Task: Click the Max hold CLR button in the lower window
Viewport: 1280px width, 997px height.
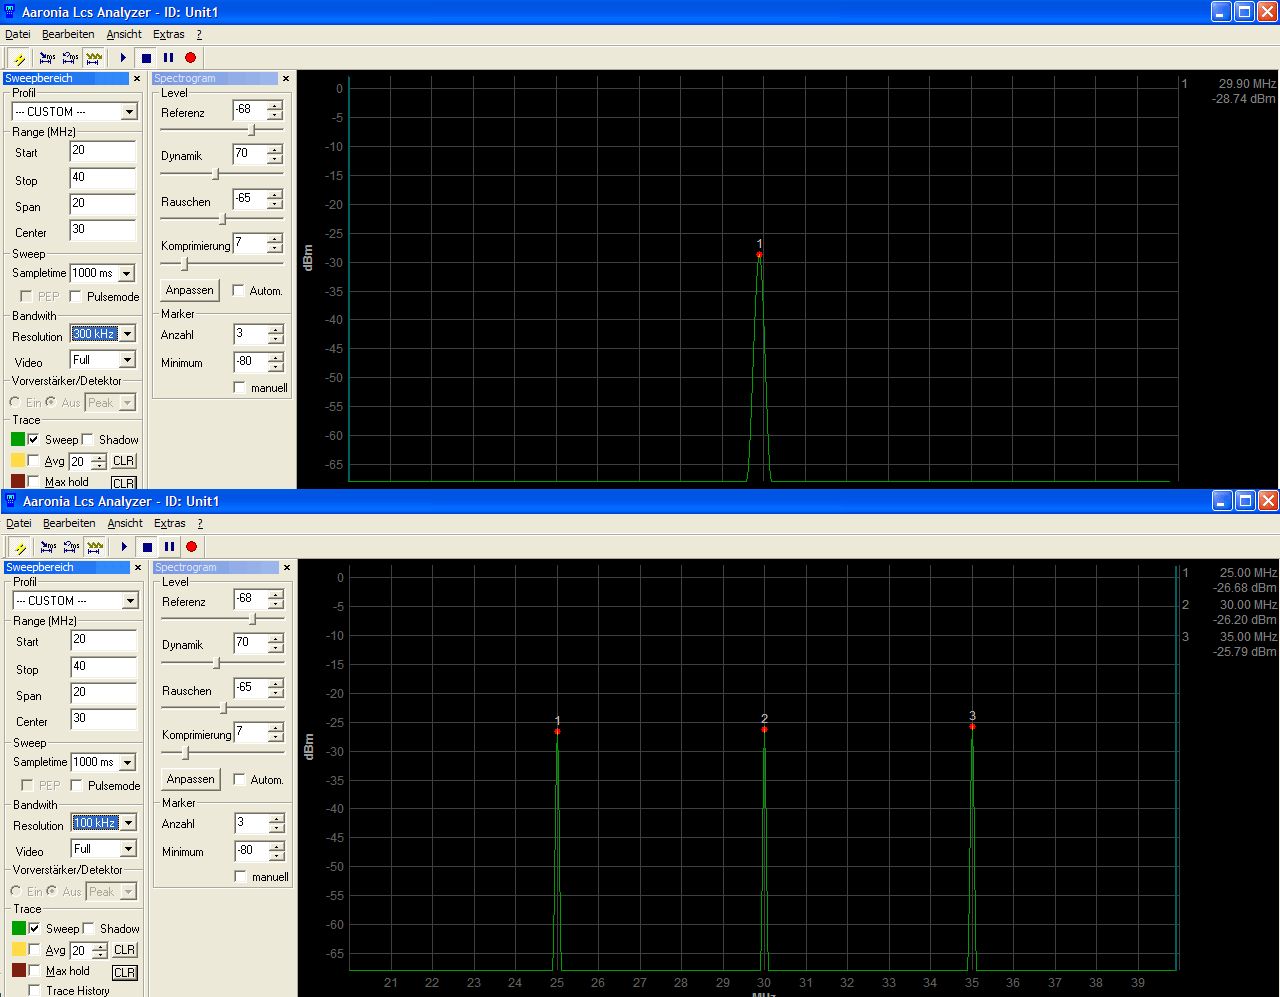Action: point(124,972)
